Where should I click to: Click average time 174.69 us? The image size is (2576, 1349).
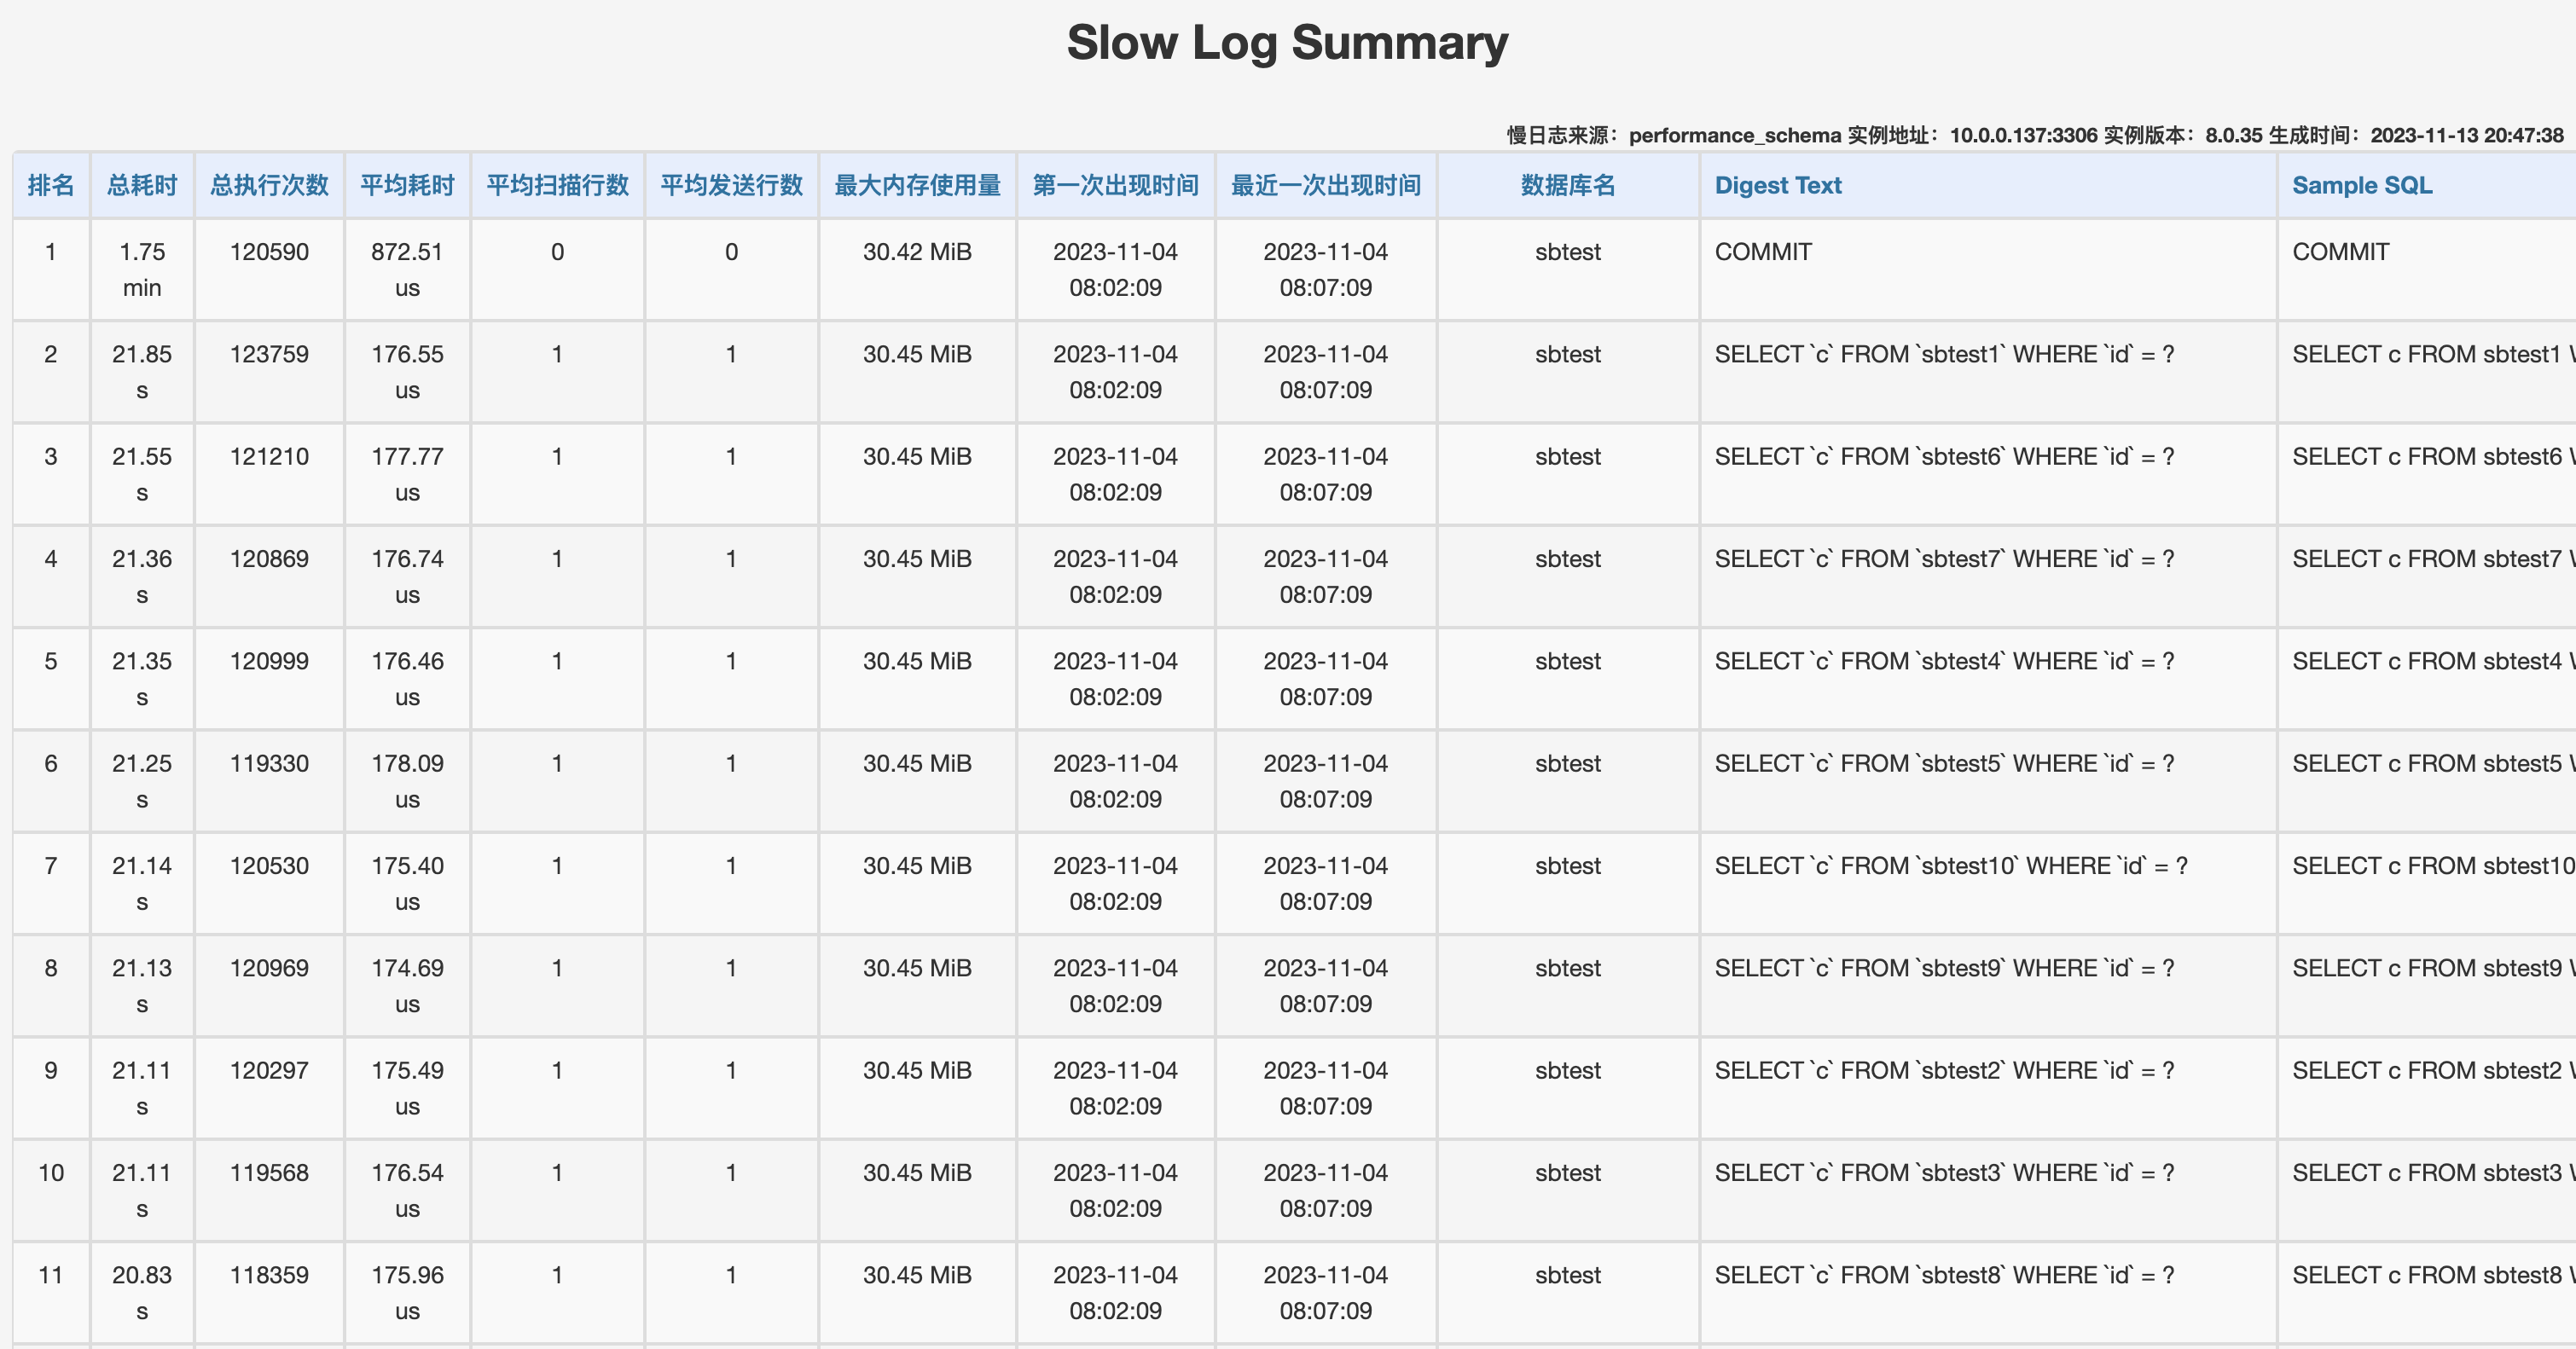(407, 985)
